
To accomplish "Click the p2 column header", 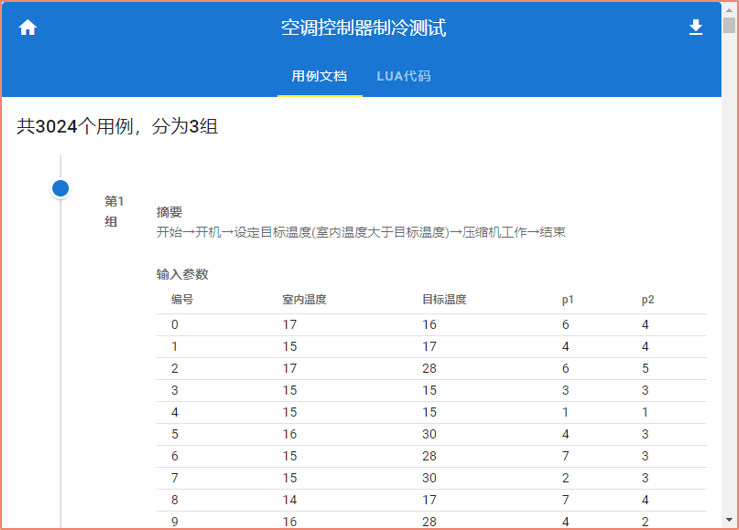I will tap(648, 300).
